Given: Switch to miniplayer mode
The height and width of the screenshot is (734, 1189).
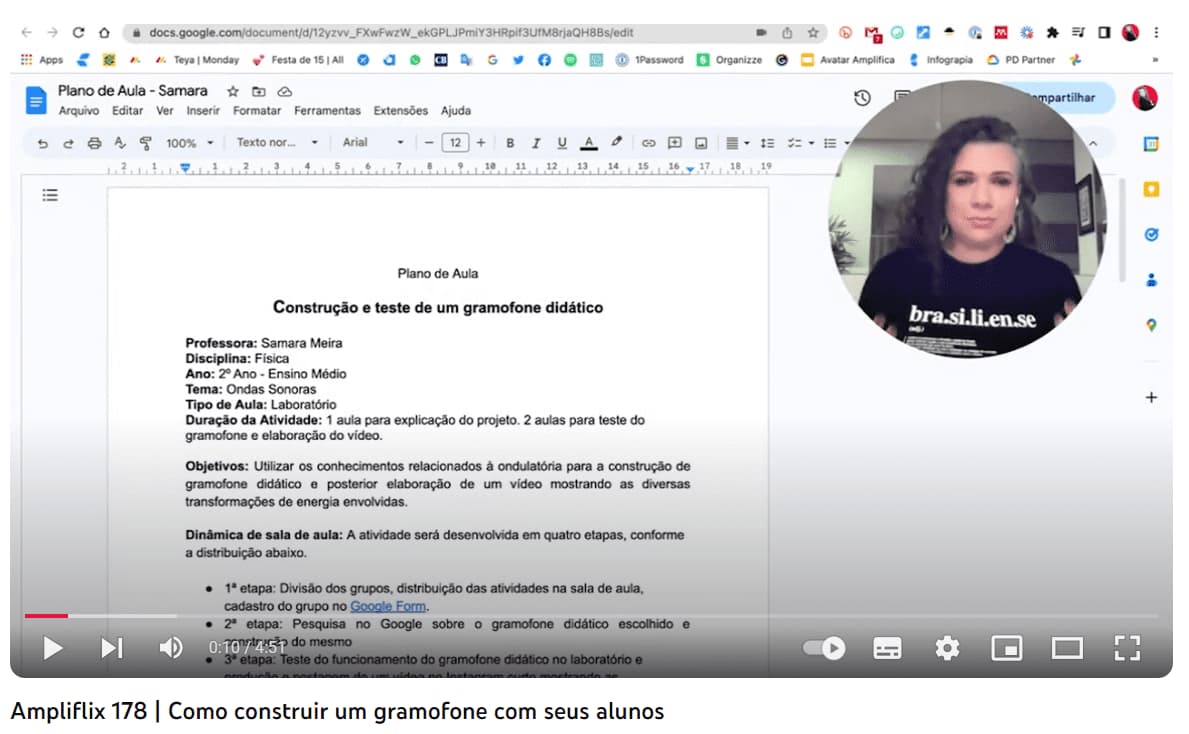Looking at the screenshot, I should [x=1006, y=648].
